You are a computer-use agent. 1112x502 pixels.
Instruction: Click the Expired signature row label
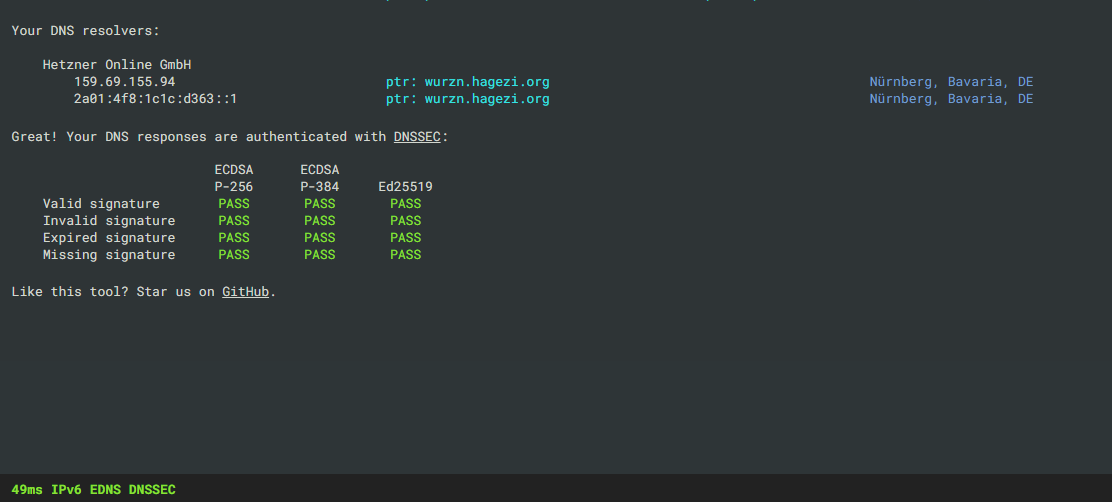click(109, 238)
